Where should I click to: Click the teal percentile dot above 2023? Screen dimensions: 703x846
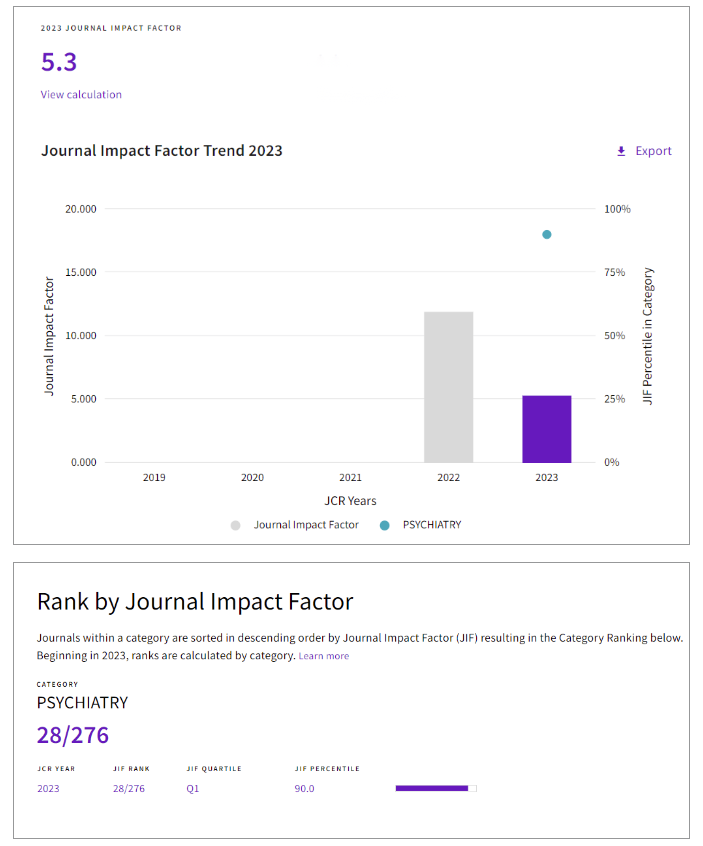546,235
